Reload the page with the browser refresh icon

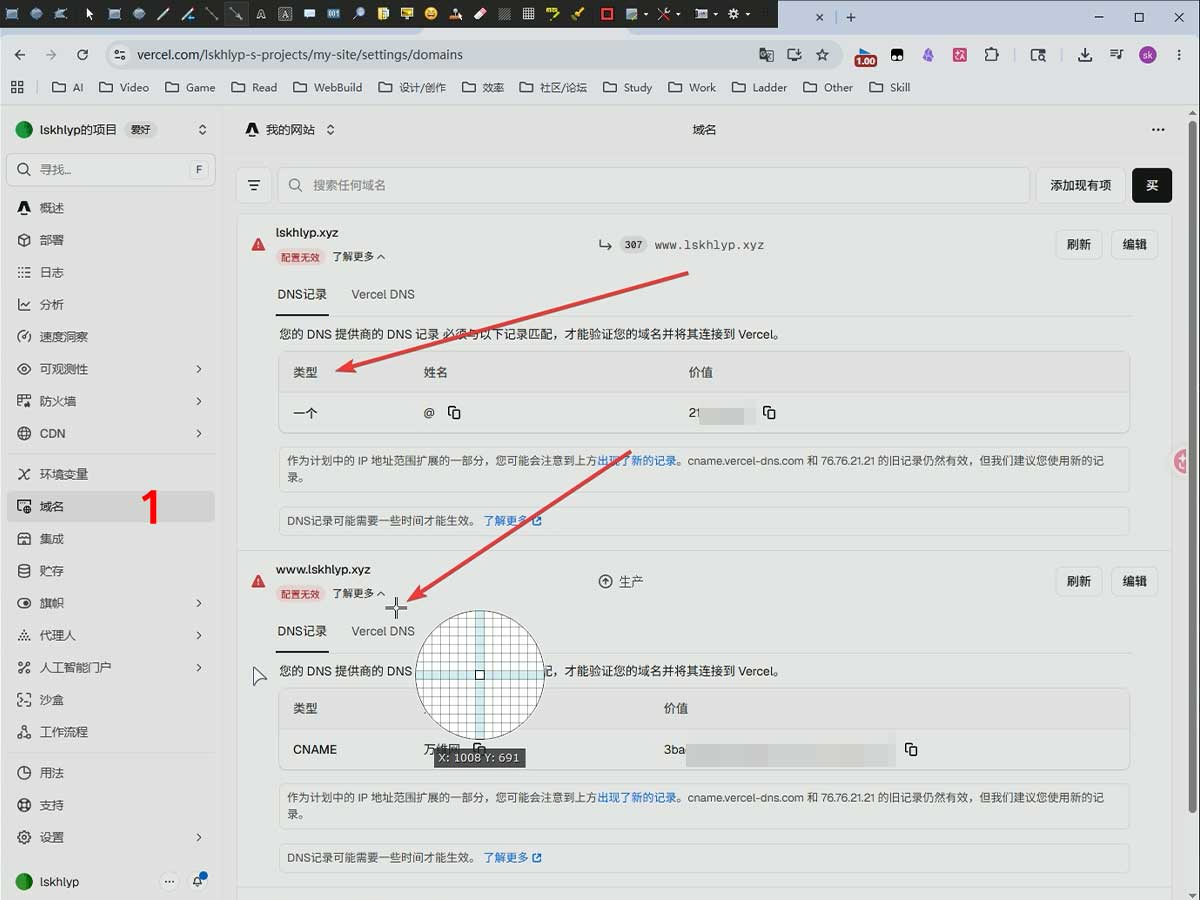(82, 55)
